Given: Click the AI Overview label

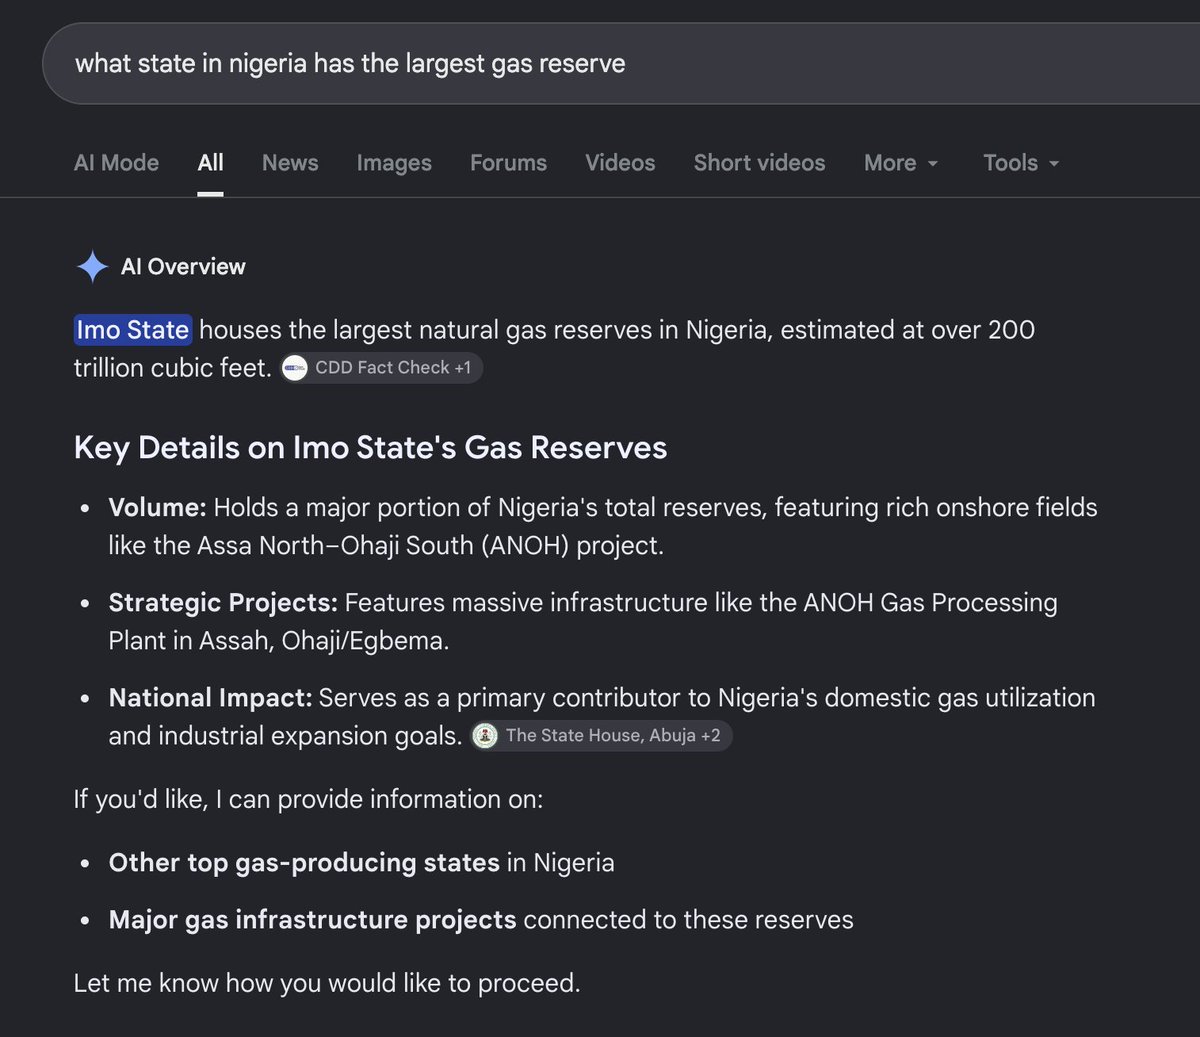Looking at the screenshot, I should (x=183, y=267).
